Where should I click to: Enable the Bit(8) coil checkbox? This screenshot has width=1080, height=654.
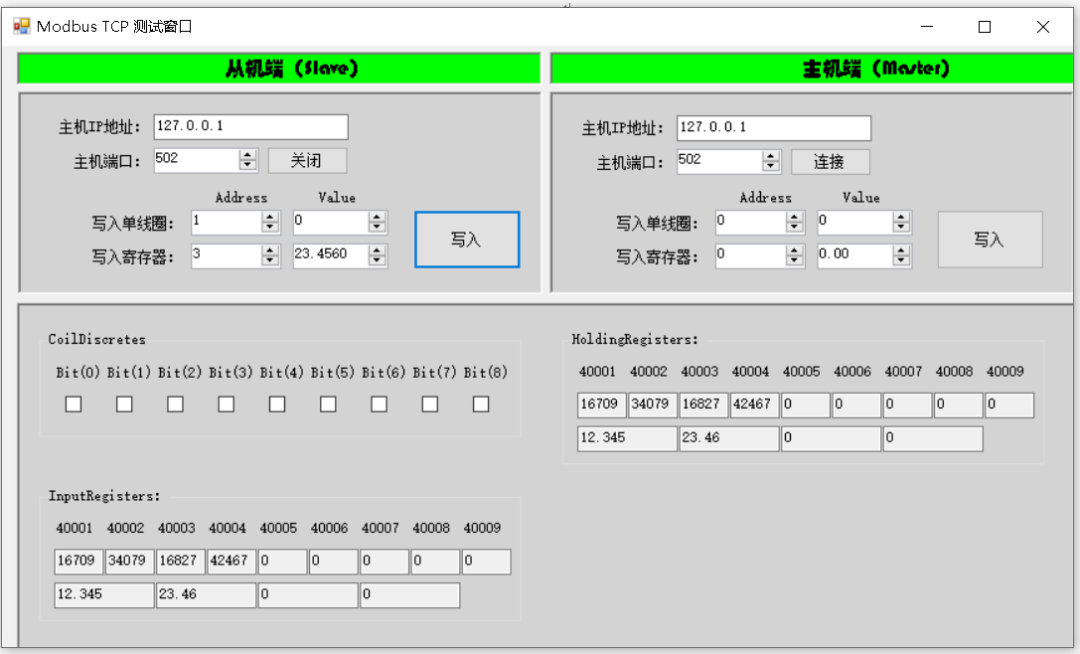tap(481, 404)
